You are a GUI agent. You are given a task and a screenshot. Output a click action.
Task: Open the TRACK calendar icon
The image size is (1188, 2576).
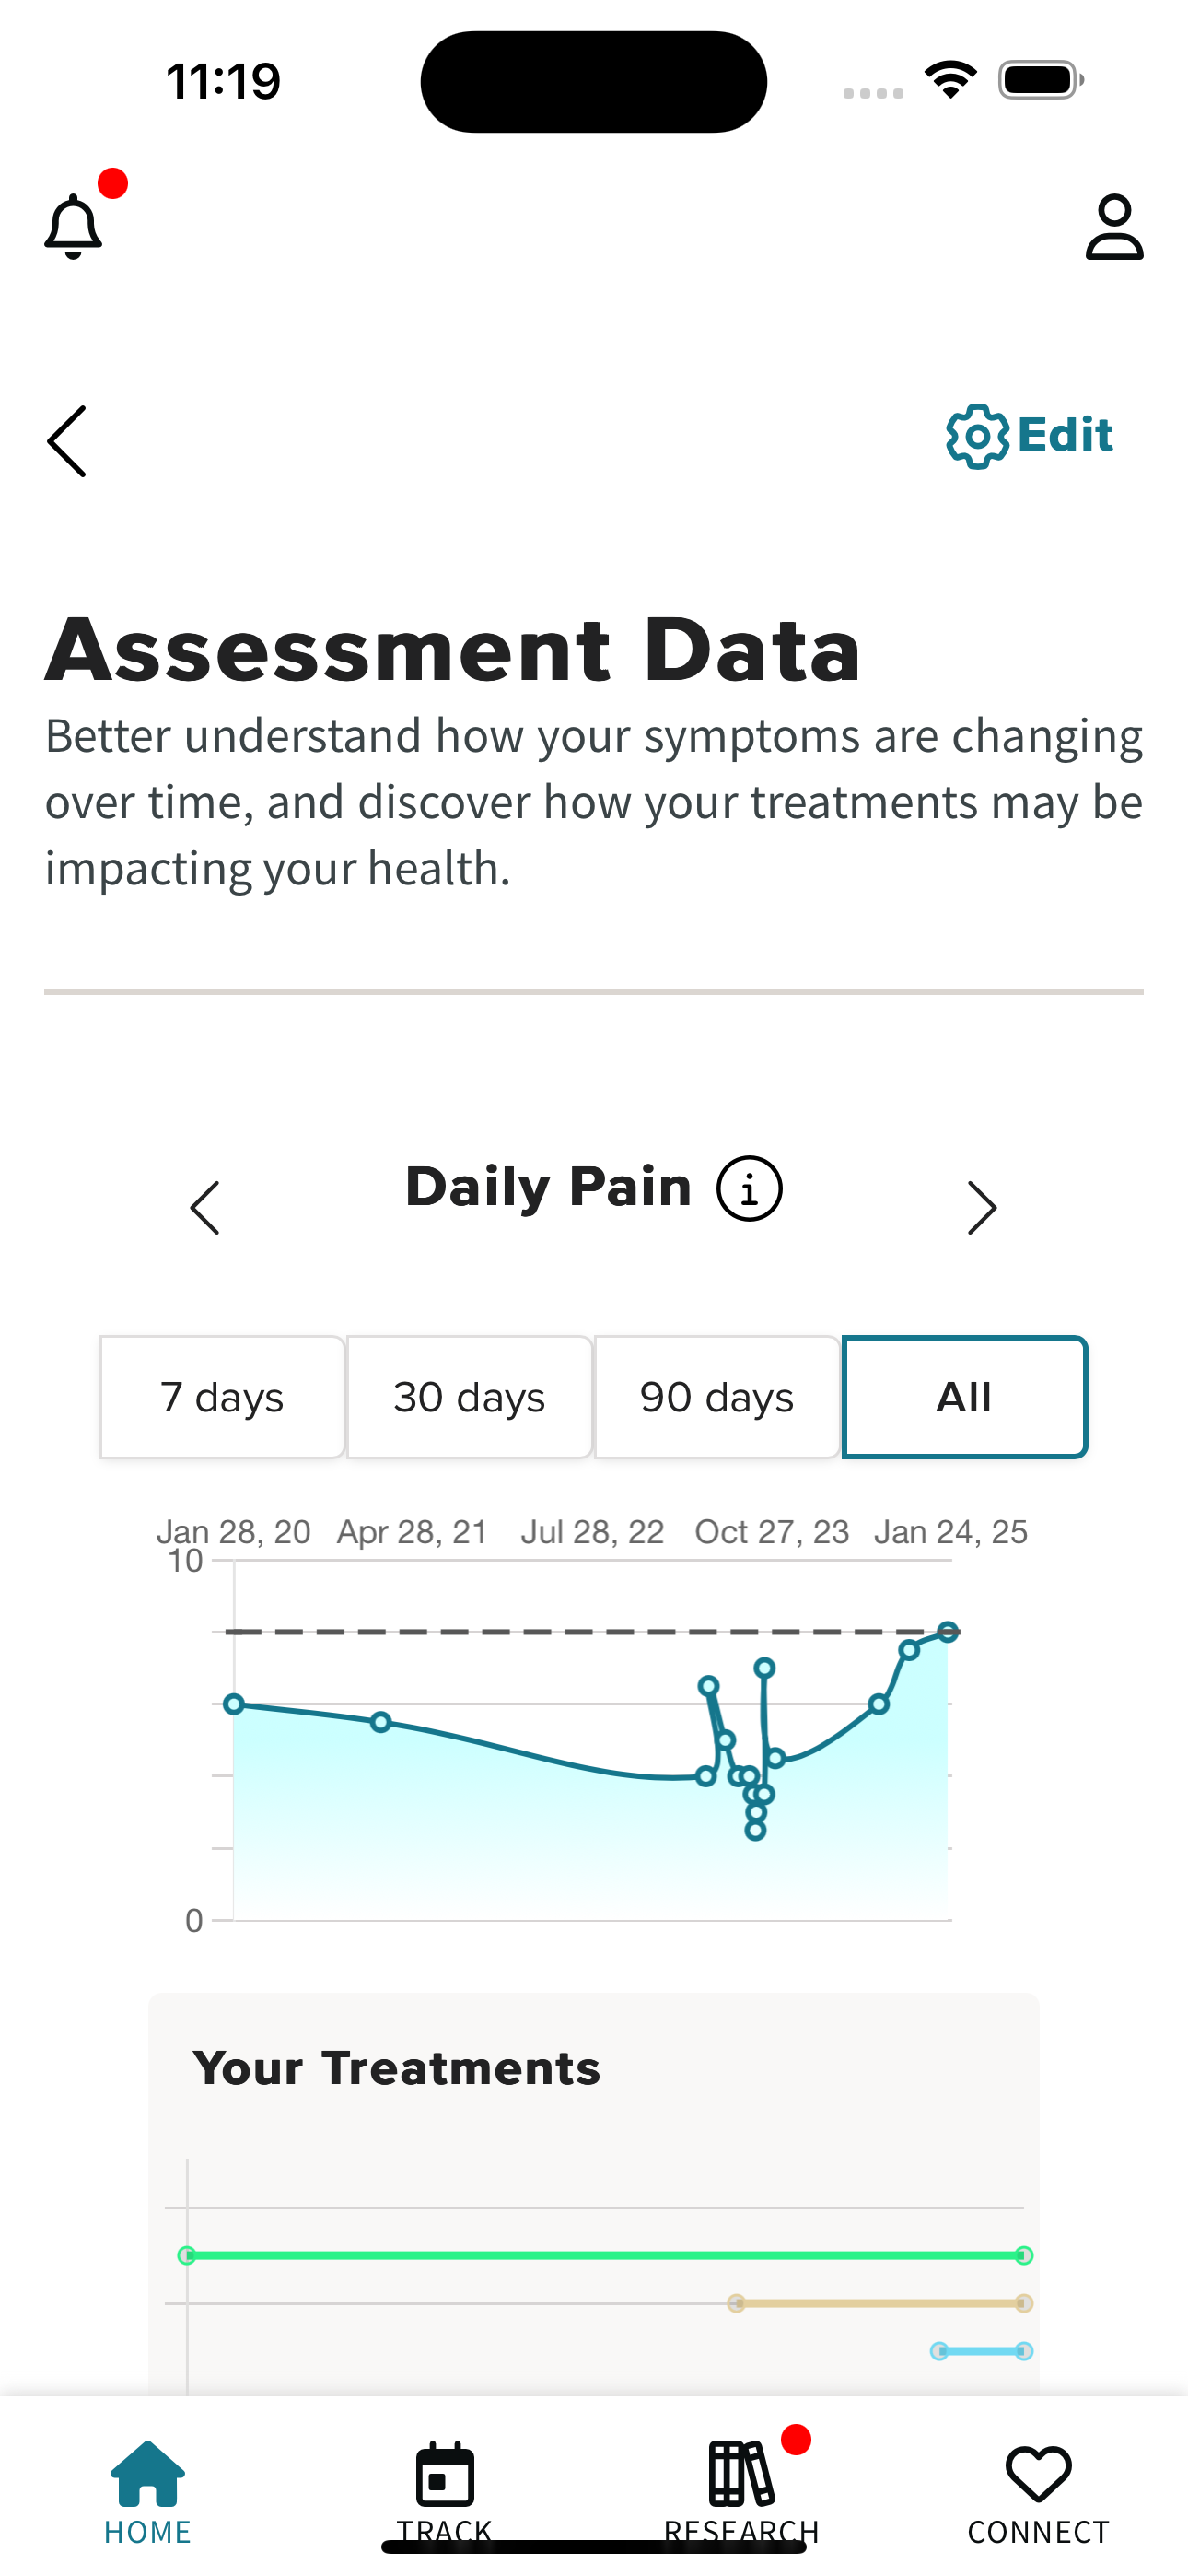[445, 2474]
